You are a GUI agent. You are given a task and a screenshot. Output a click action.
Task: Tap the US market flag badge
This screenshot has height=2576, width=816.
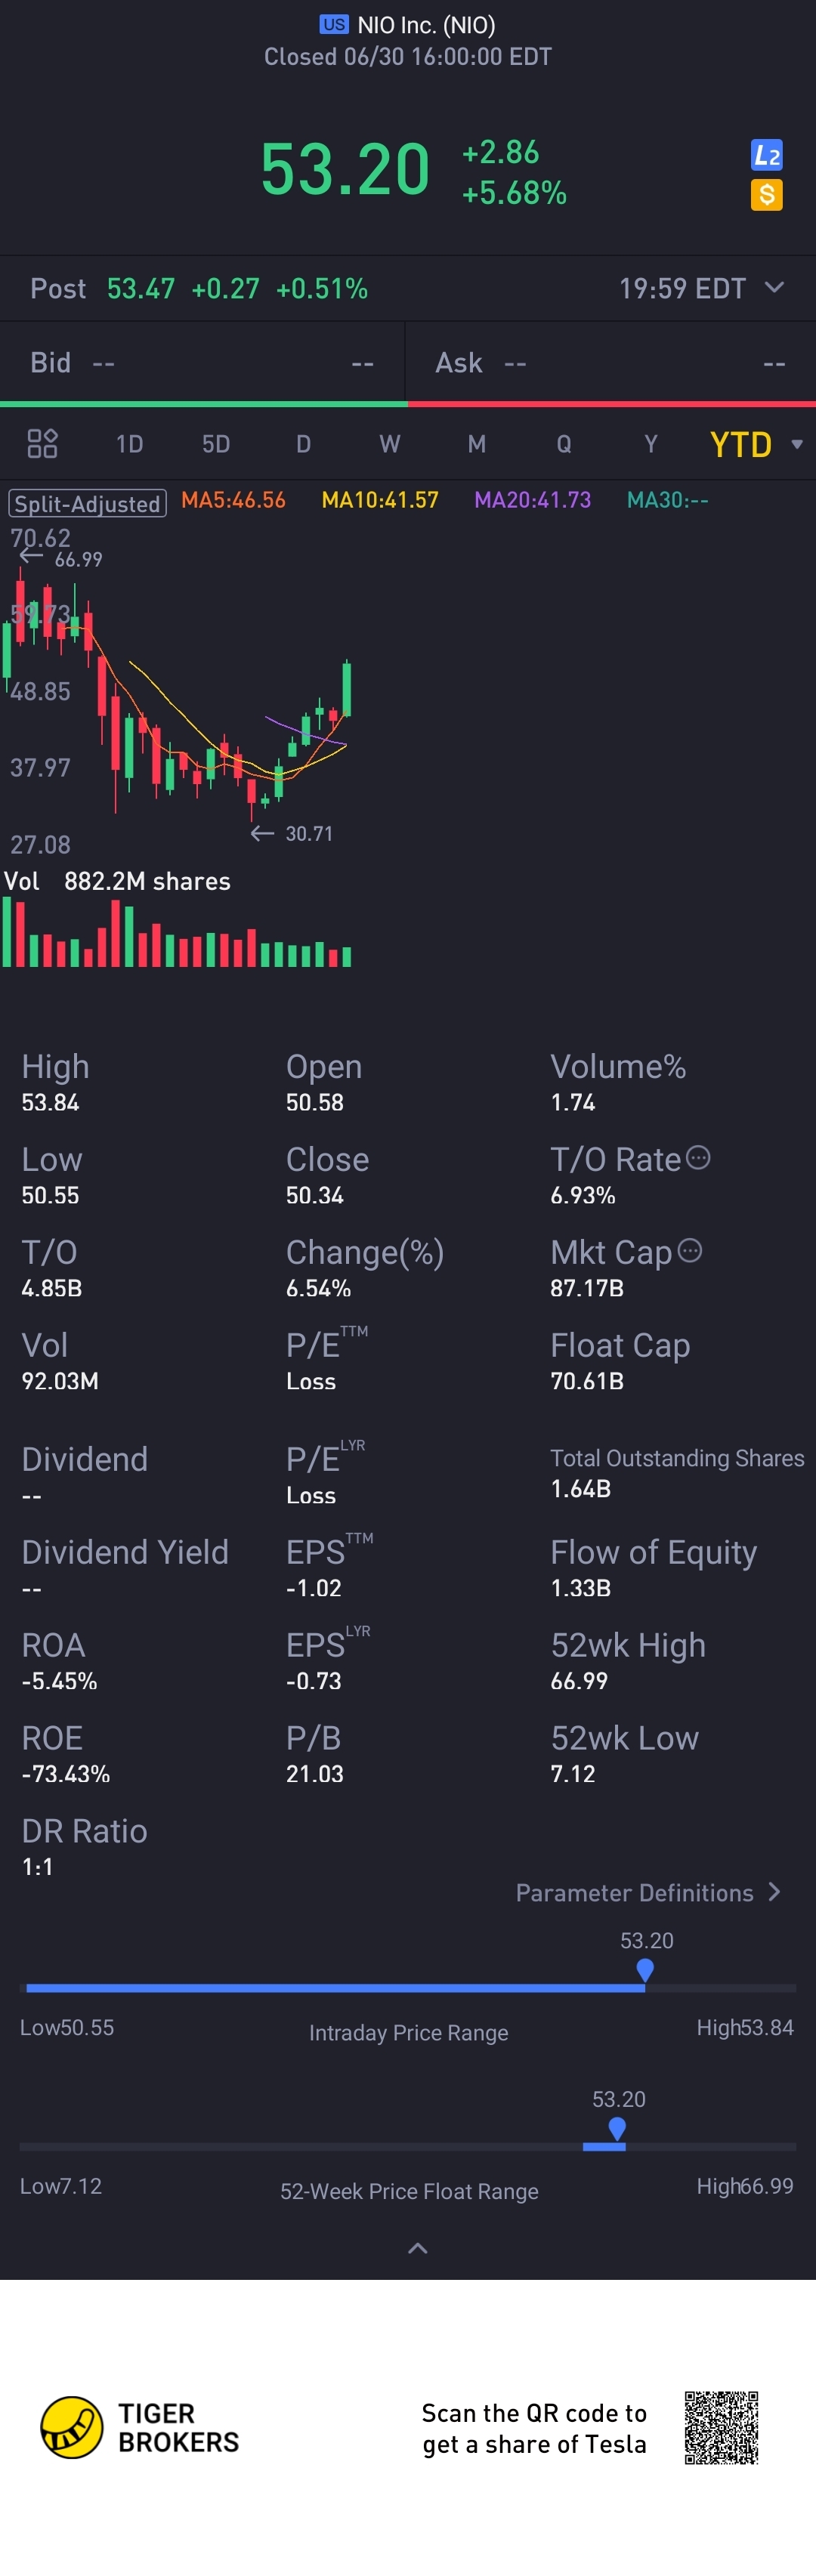click(334, 25)
